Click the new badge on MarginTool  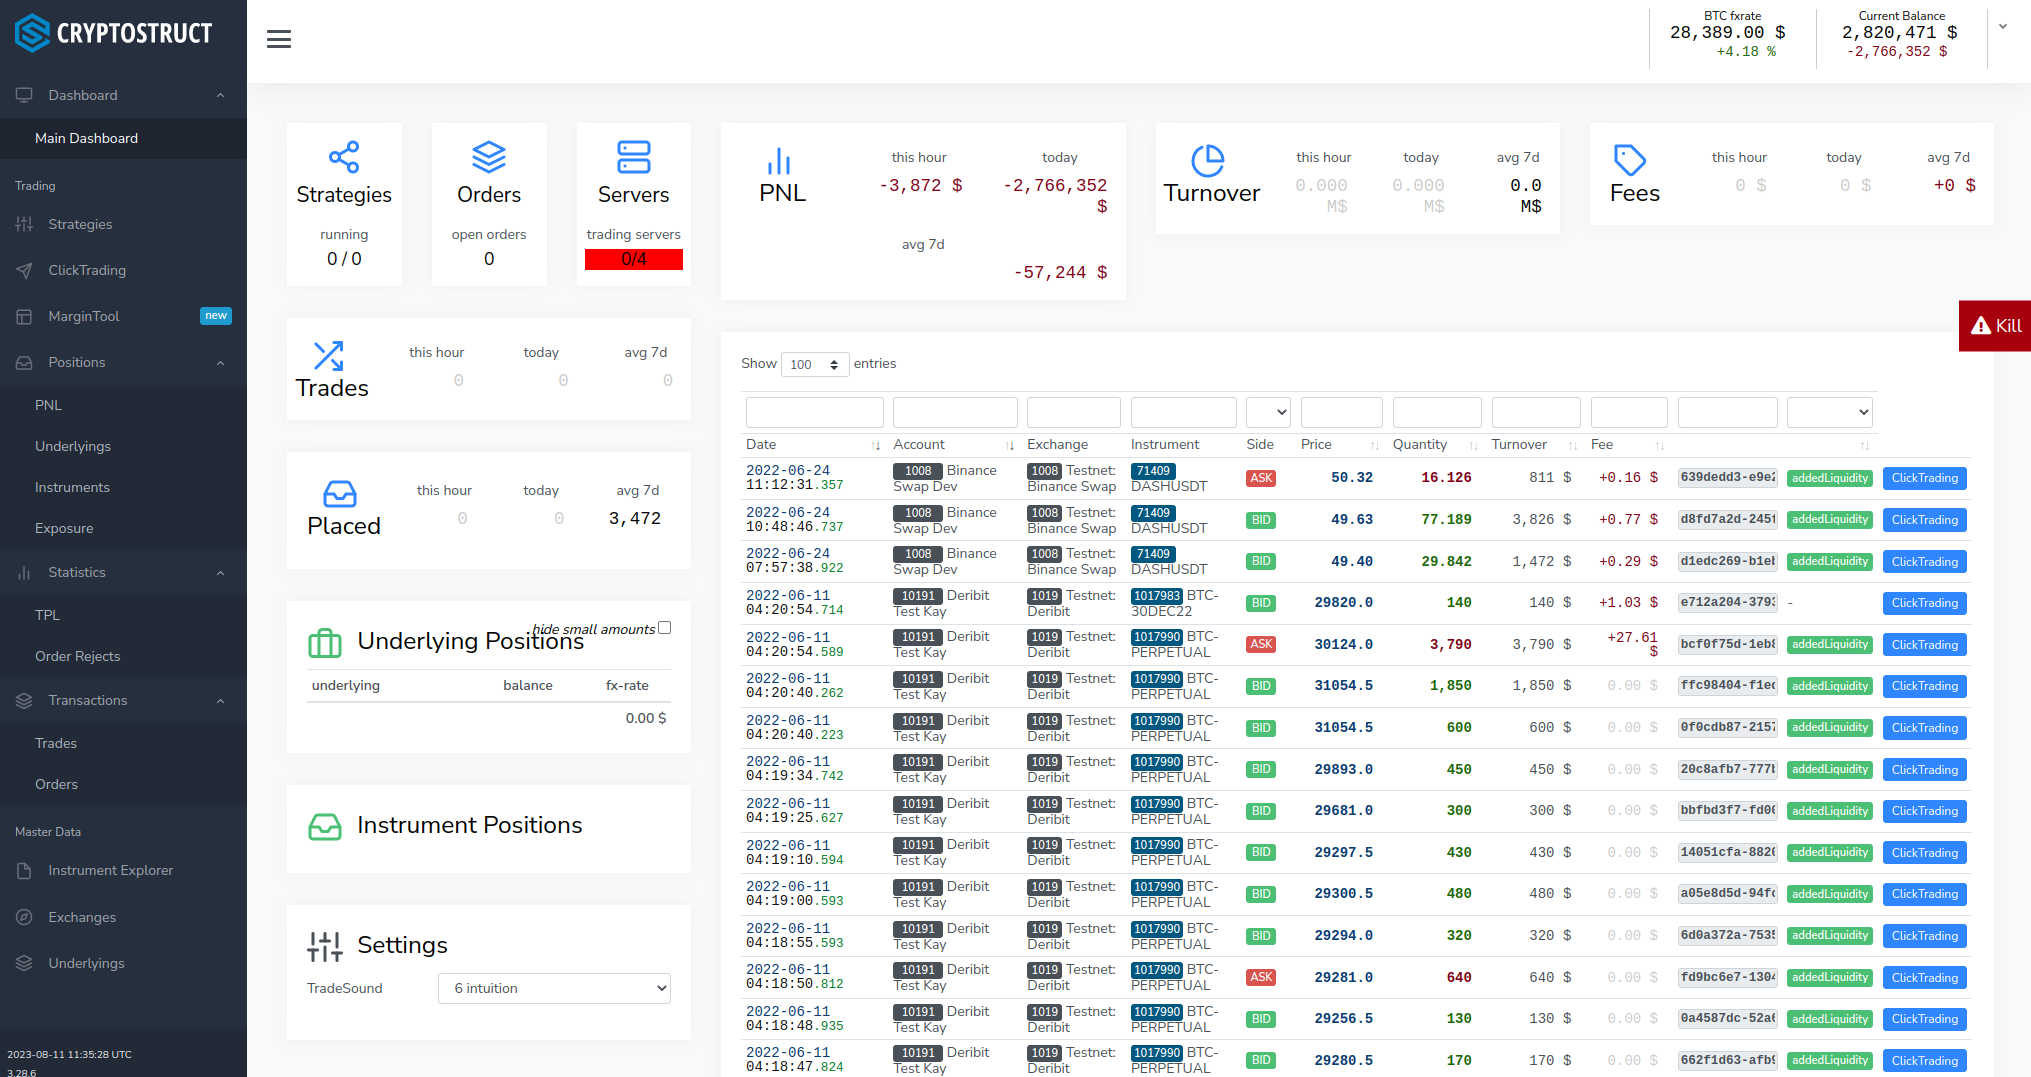click(216, 316)
